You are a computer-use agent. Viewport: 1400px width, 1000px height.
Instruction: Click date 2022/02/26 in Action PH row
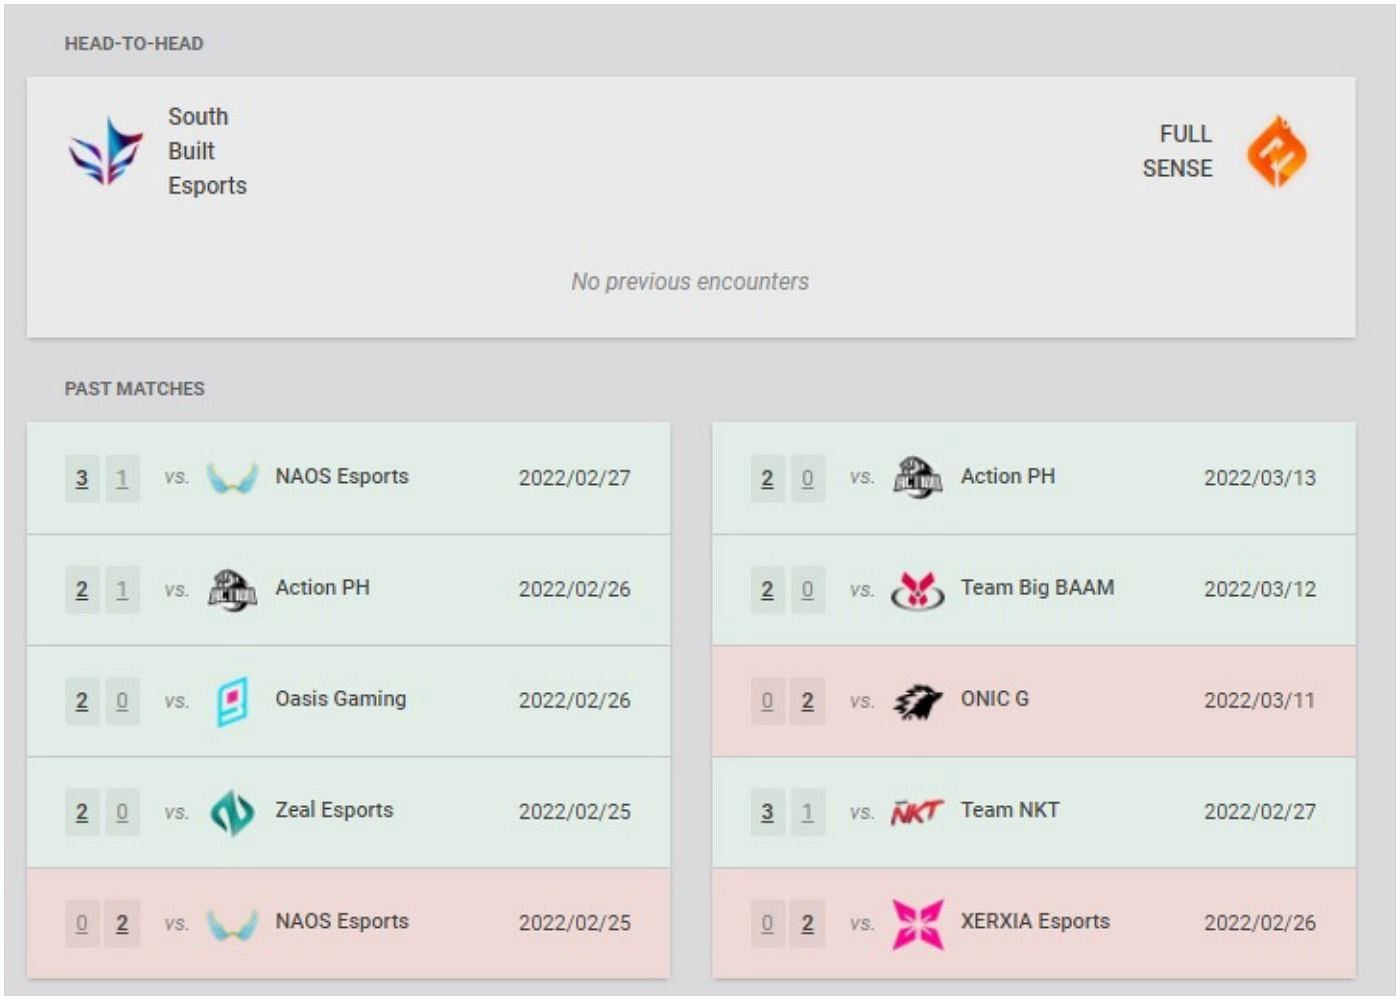coord(575,589)
